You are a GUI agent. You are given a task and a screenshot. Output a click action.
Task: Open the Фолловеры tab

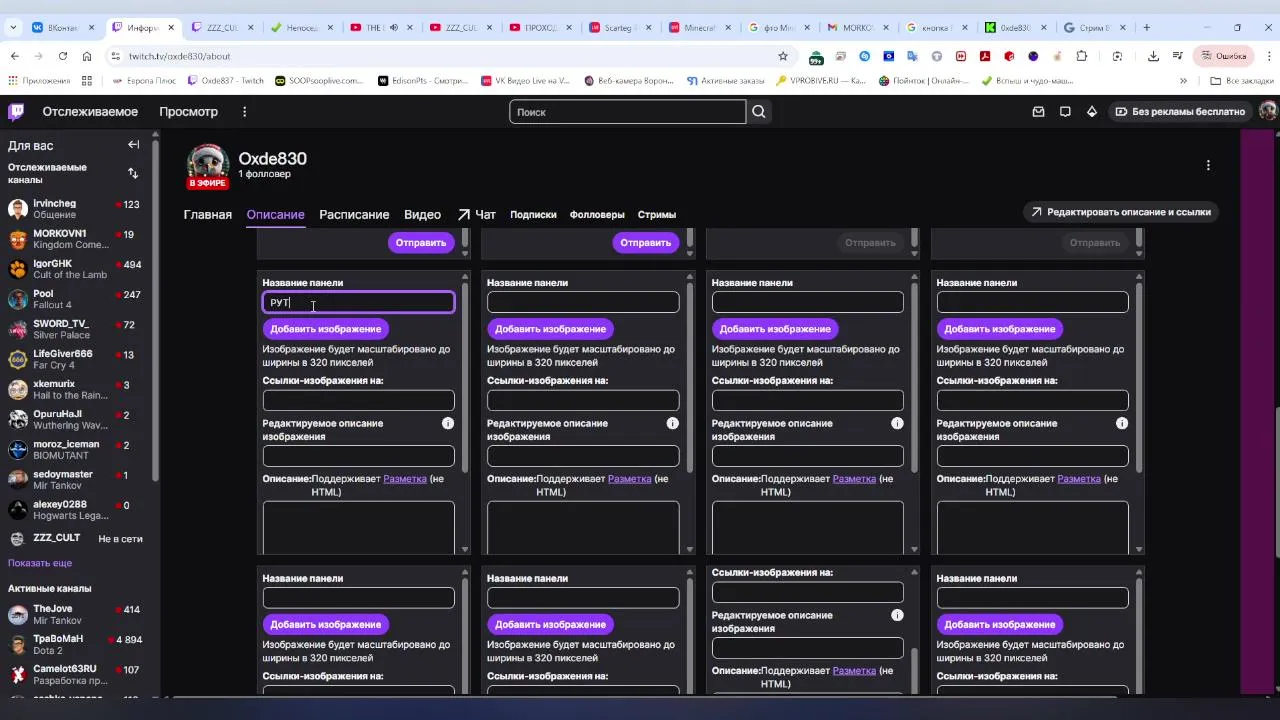(x=597, y=214)
